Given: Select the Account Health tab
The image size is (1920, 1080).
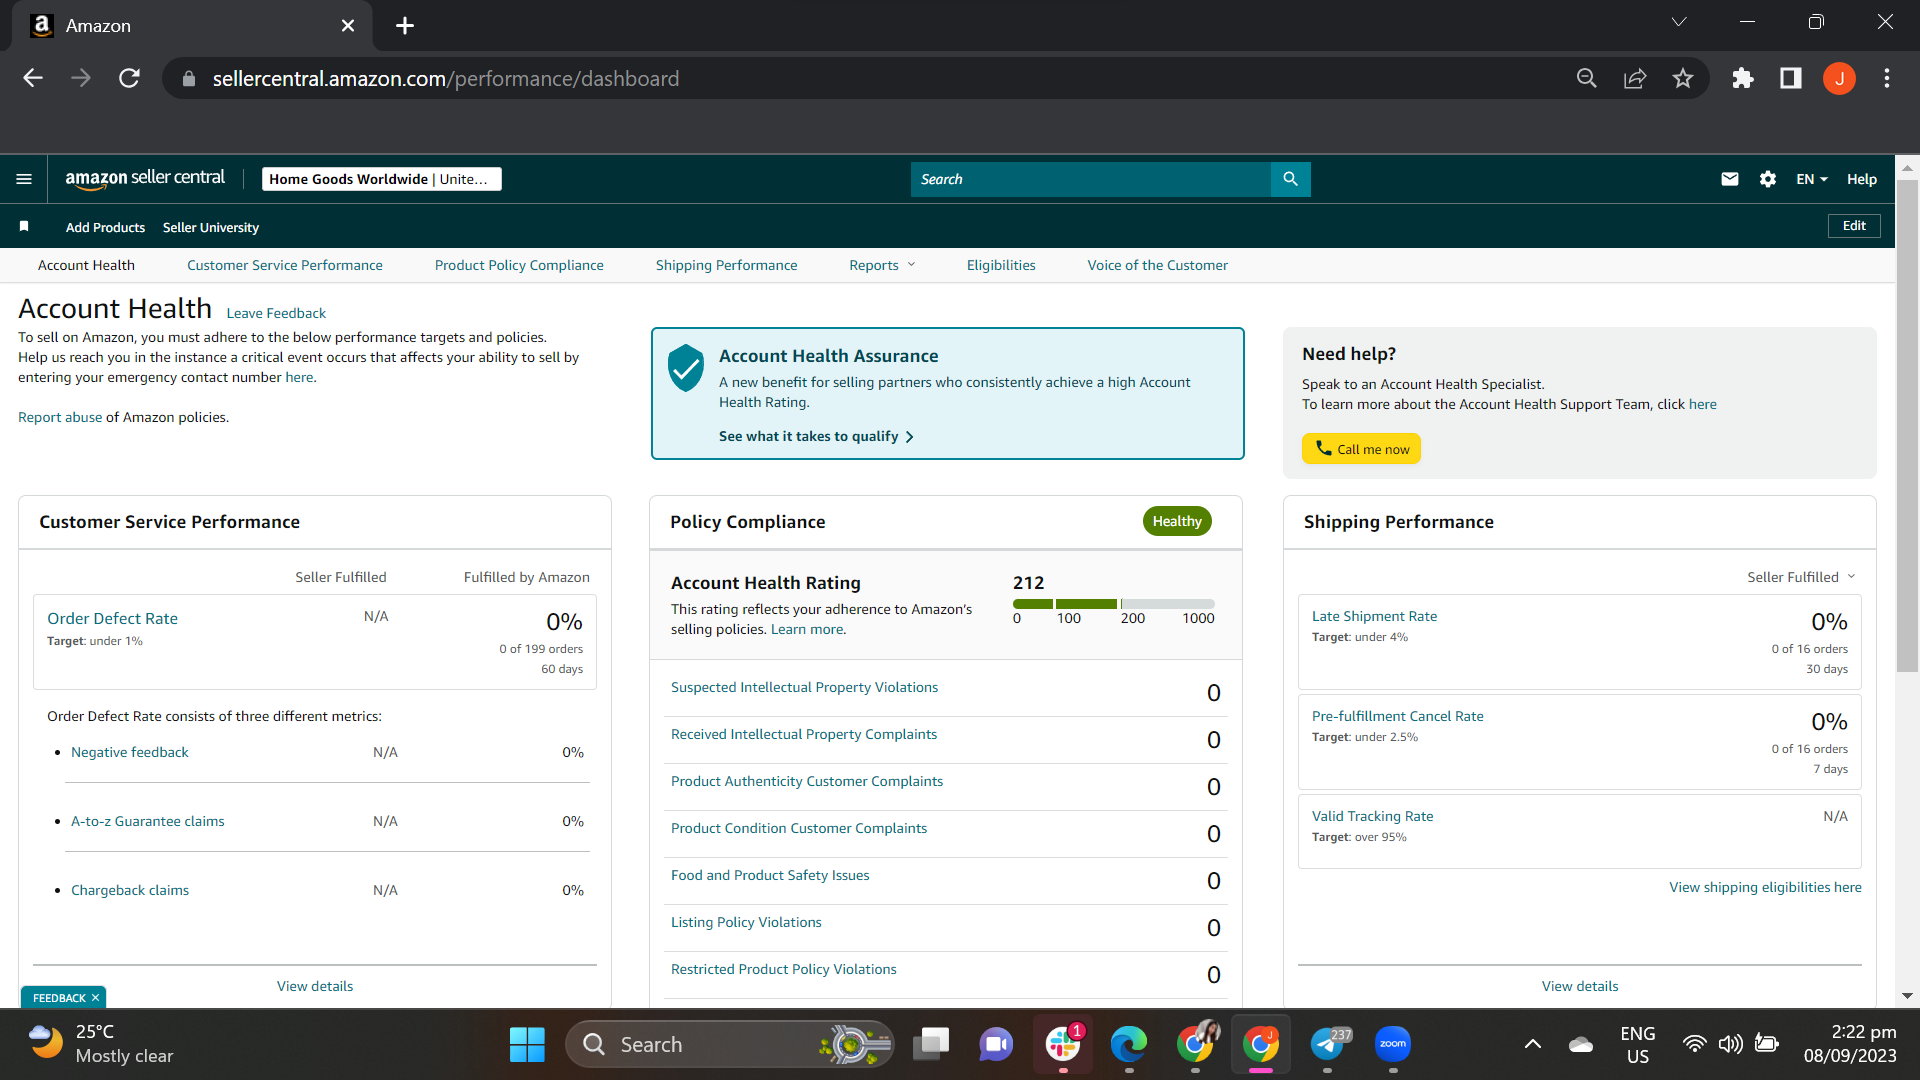Looking at the screenshot, I should tap(86, 265).
